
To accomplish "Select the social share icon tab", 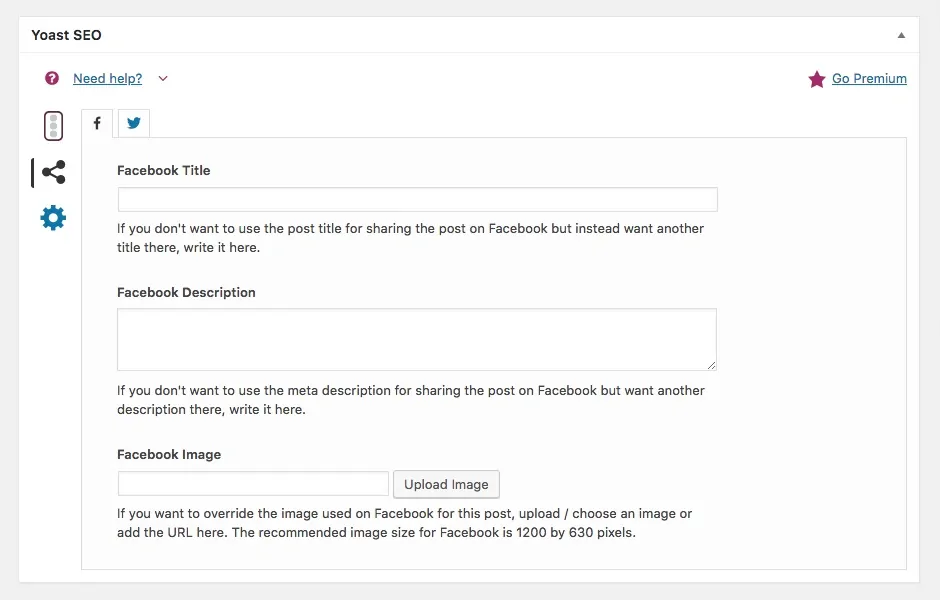I will 53,172.
